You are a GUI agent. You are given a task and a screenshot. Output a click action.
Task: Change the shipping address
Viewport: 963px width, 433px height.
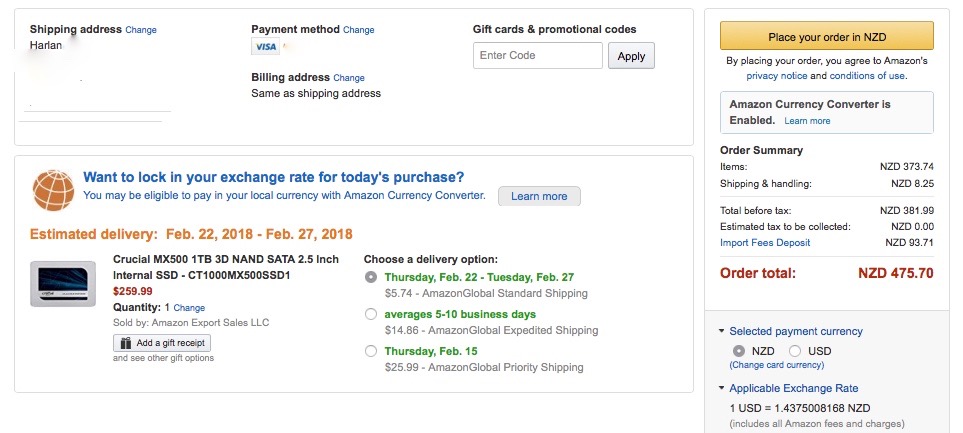(x=141, y=30)
